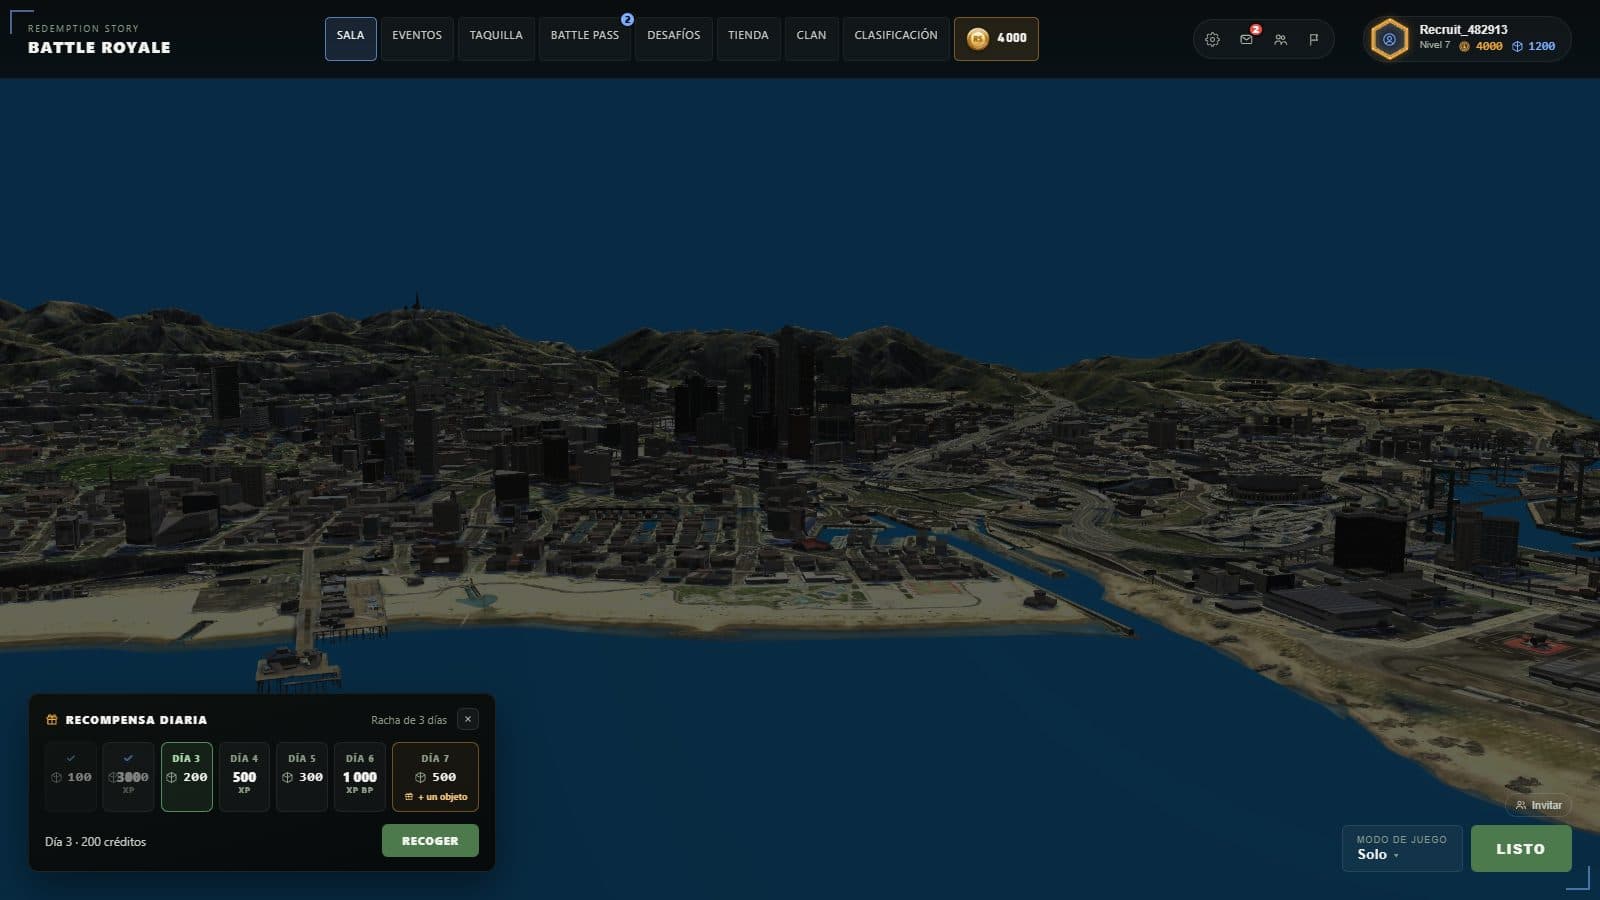Click the player avatar hexagon badge
Screen dimensions: 1600x900
1389,39
